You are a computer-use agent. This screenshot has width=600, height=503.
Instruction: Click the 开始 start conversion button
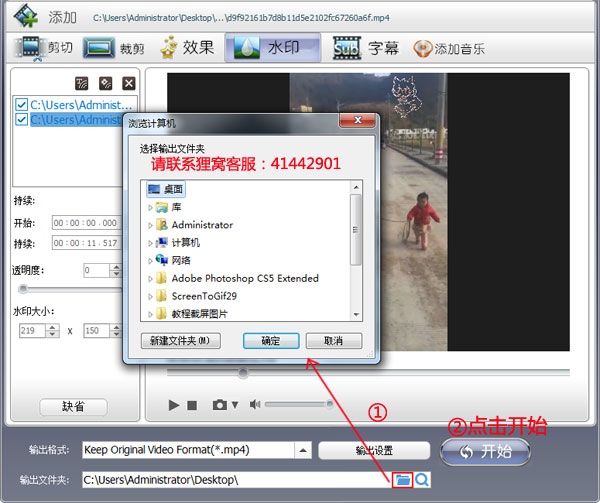pos(485,452)
